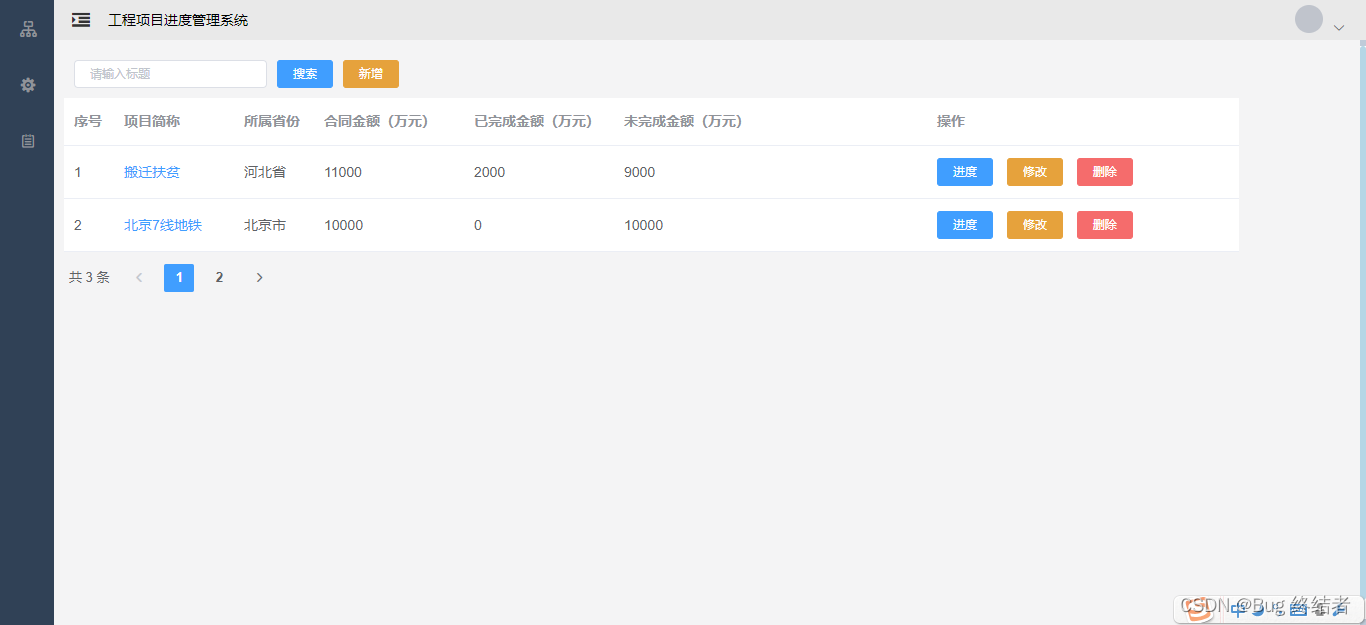Click 进度 button for 搬迁扶贫 row
Image resolution: width=1366 pixels, height=625 pixels.
pos(965,172)
